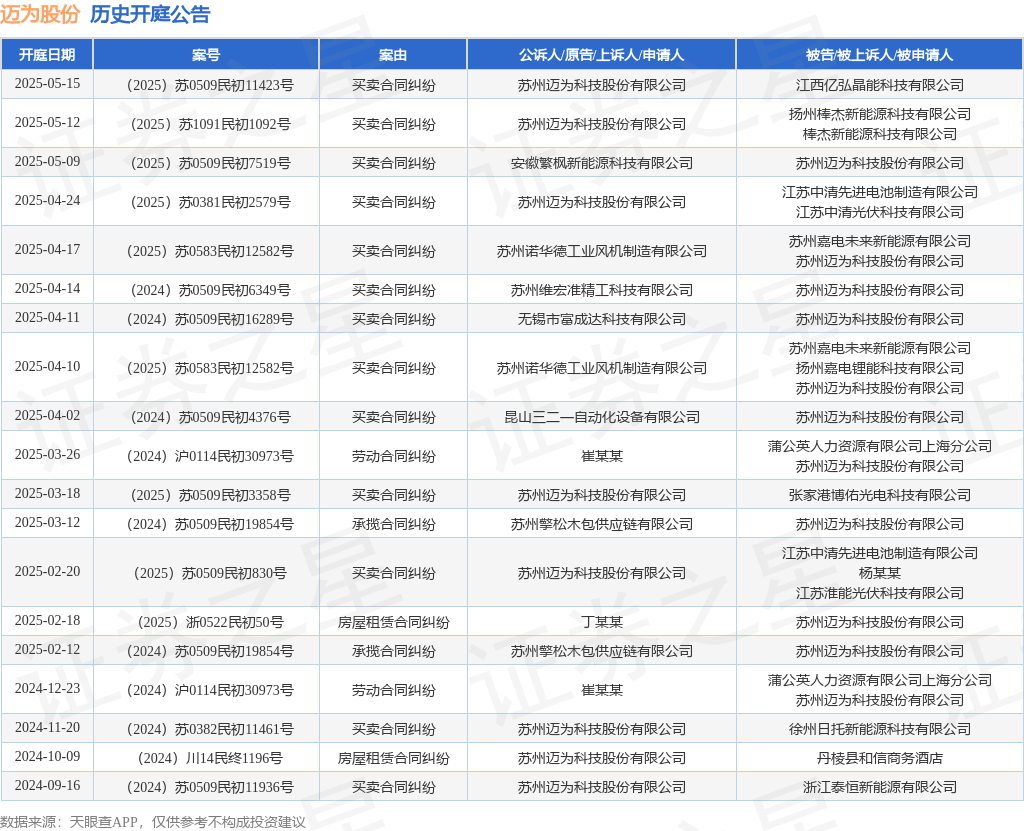Pick the date 2024-12-23

tap(47, 689)
